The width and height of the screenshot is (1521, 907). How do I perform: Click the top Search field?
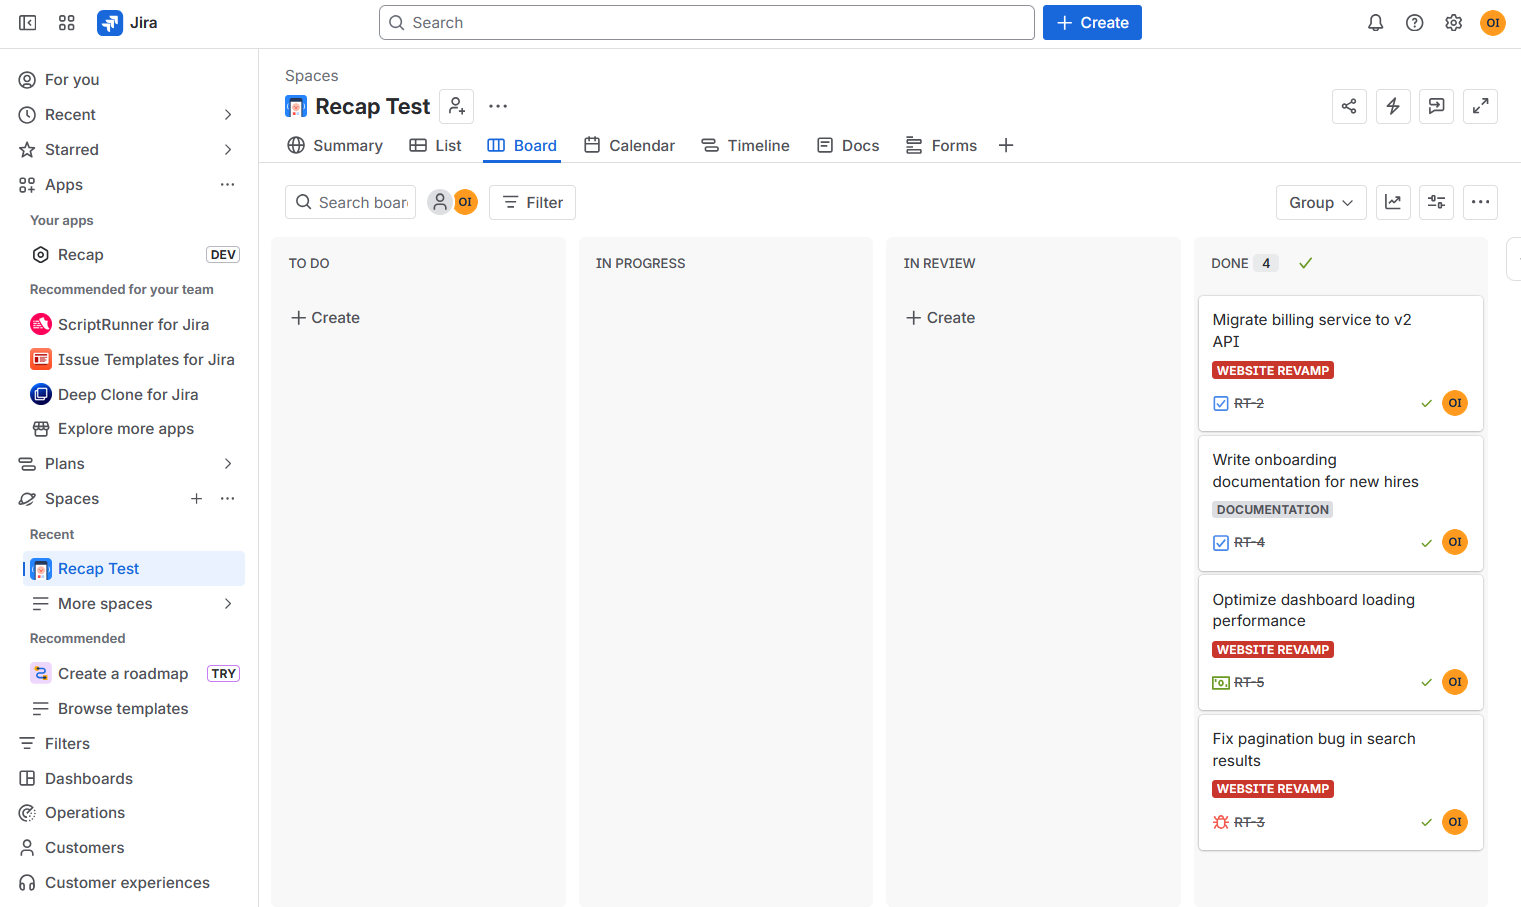pyautogui.click(x=706, y=23)
